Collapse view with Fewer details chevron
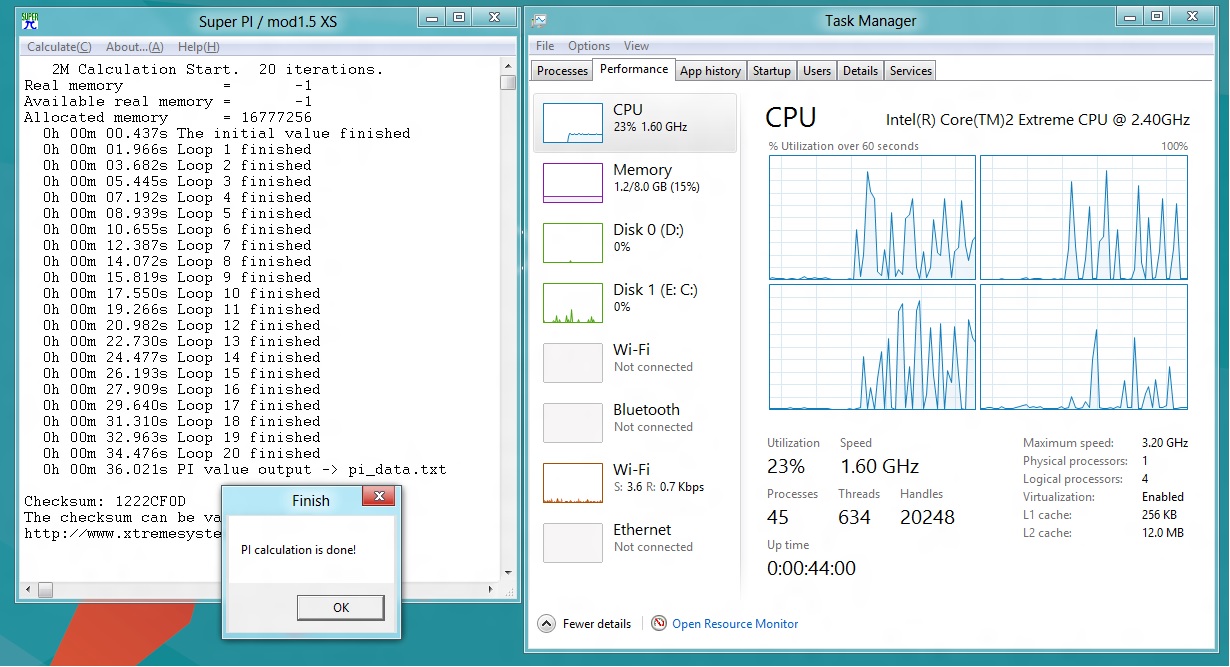 (546, 623)
